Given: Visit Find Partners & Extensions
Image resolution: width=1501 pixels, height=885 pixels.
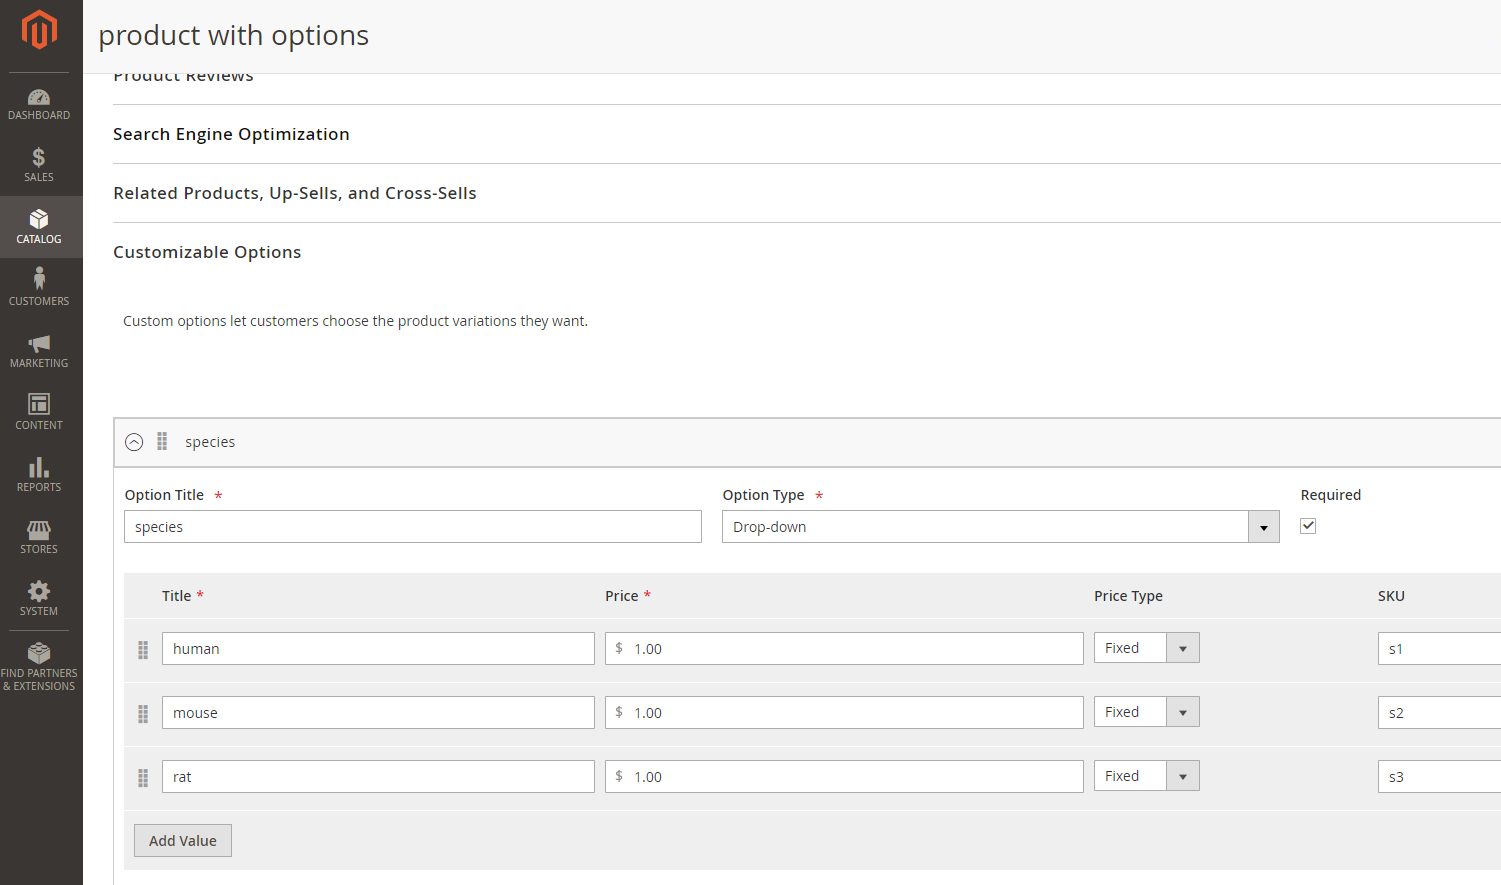Looking at the screenshot, I should pos(39,667).
